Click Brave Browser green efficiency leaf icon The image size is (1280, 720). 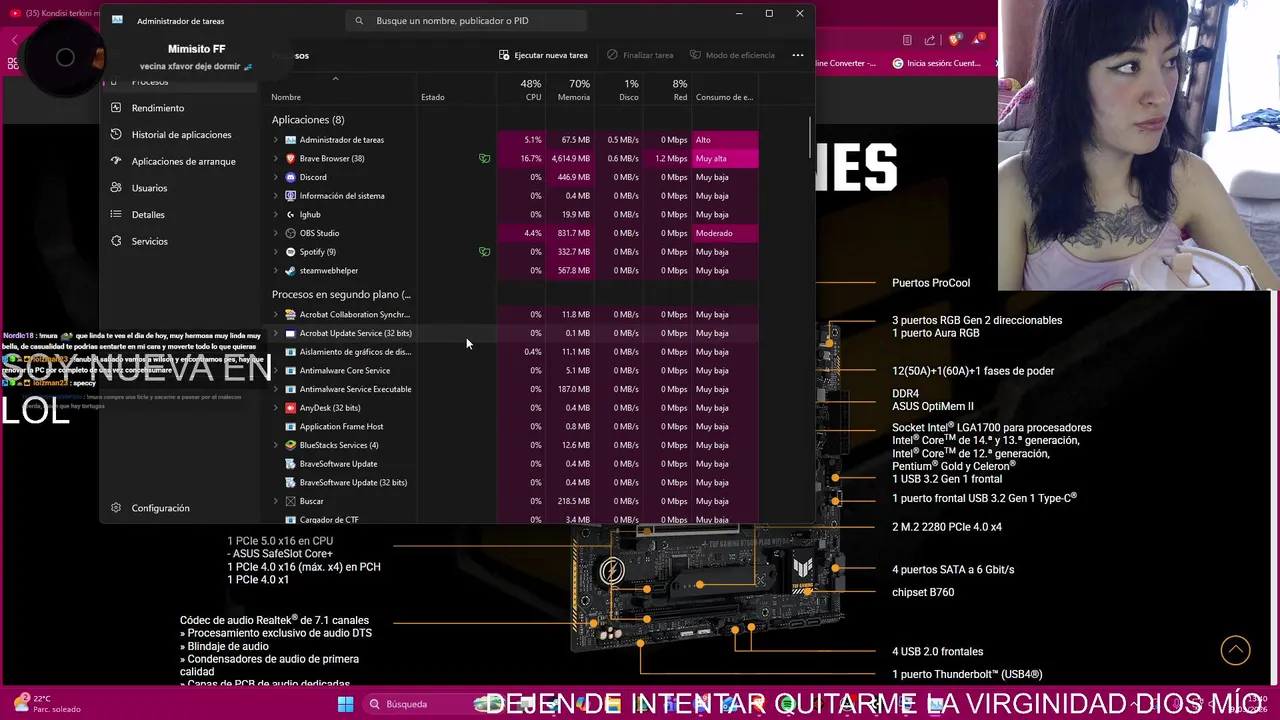484,158
